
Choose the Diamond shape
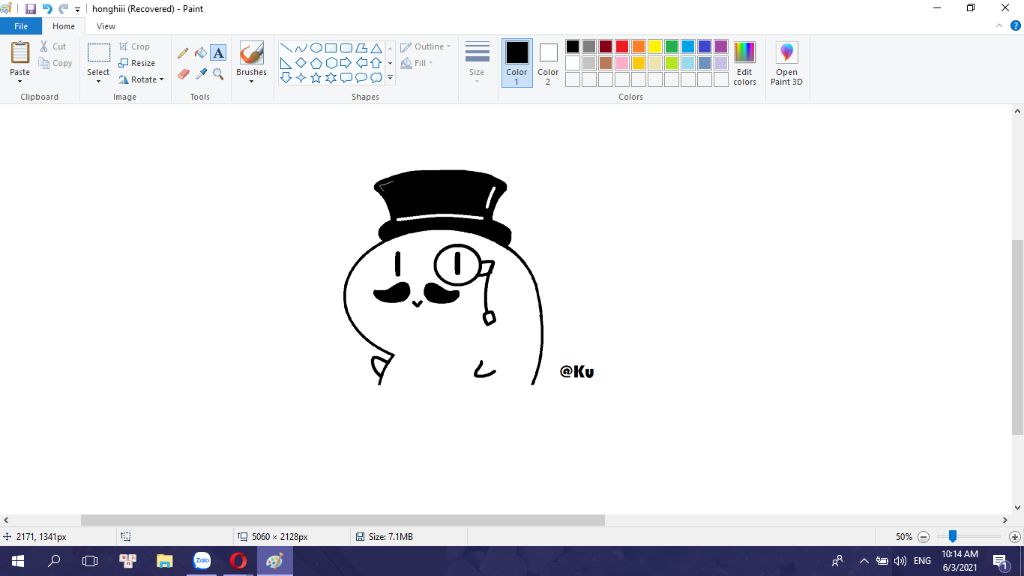pos(300,63)
